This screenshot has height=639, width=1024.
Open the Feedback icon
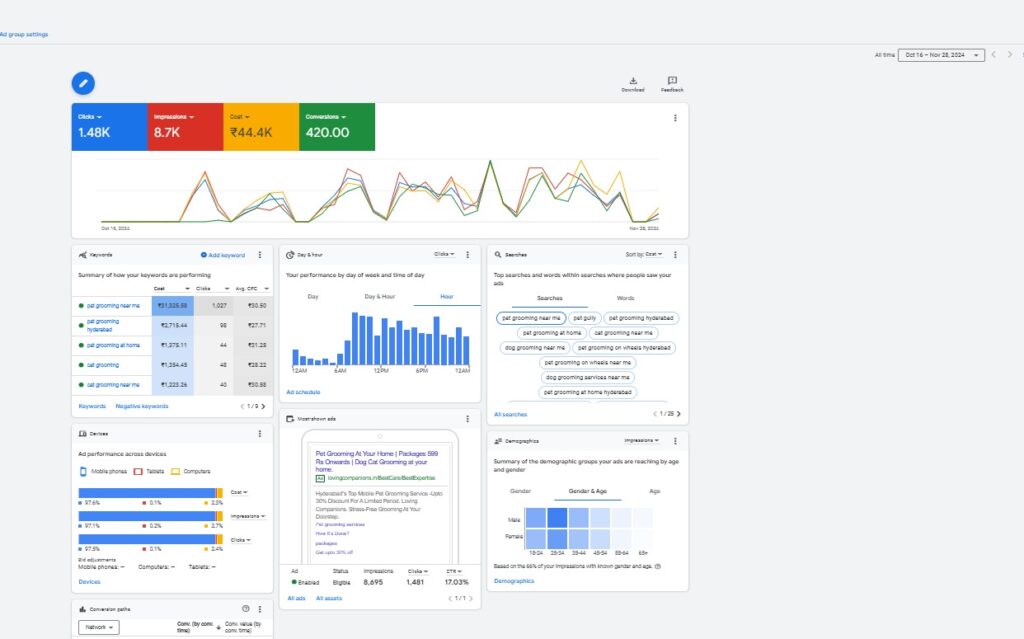click(672, 82)
